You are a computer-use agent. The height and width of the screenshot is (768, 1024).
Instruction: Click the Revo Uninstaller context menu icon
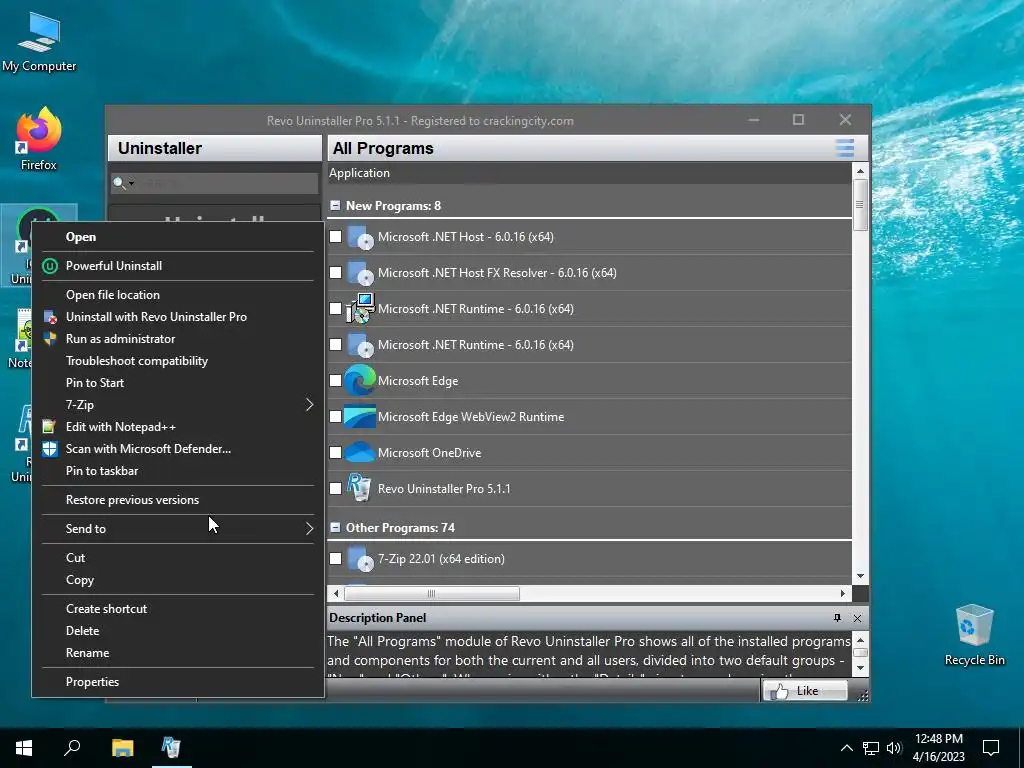click(x=50, y=317)
